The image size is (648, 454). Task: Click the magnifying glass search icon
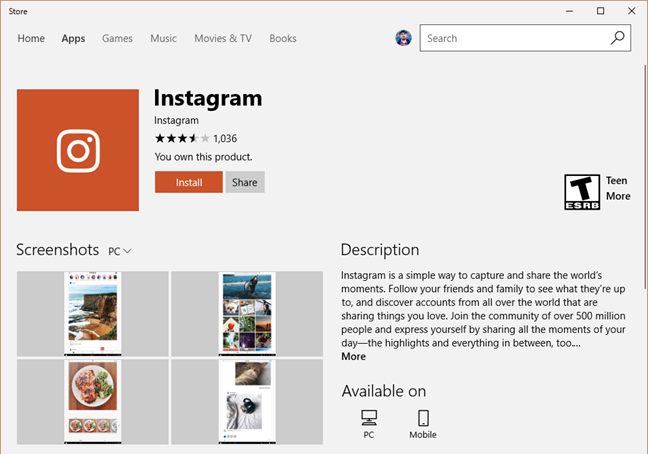(x=617, y=38)
